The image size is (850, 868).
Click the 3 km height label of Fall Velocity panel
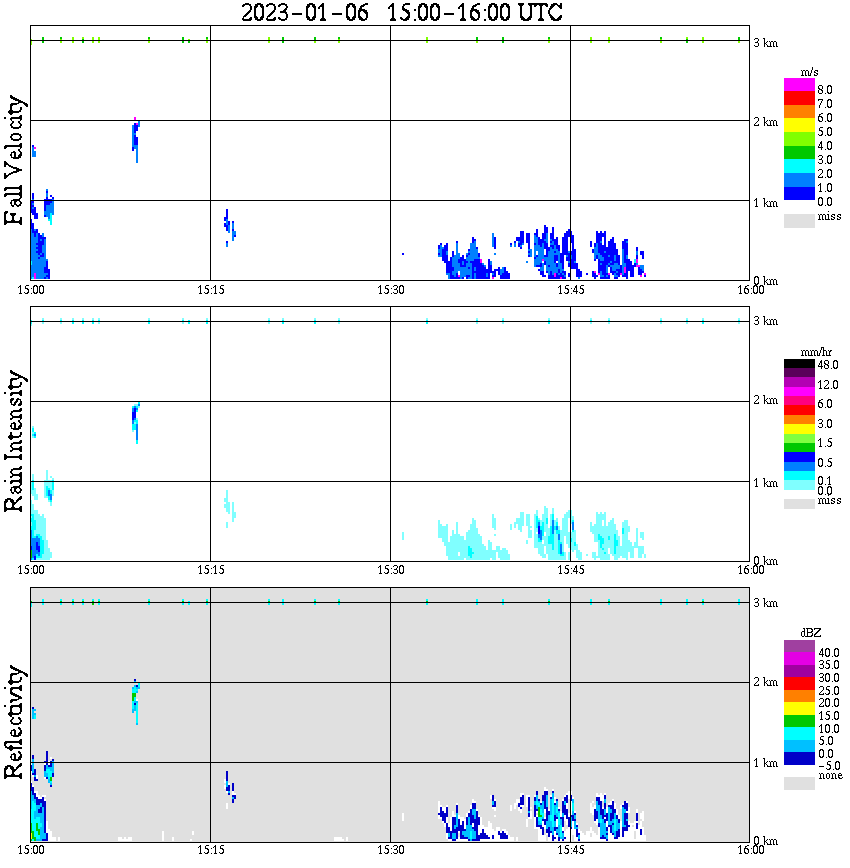[765, 43]
